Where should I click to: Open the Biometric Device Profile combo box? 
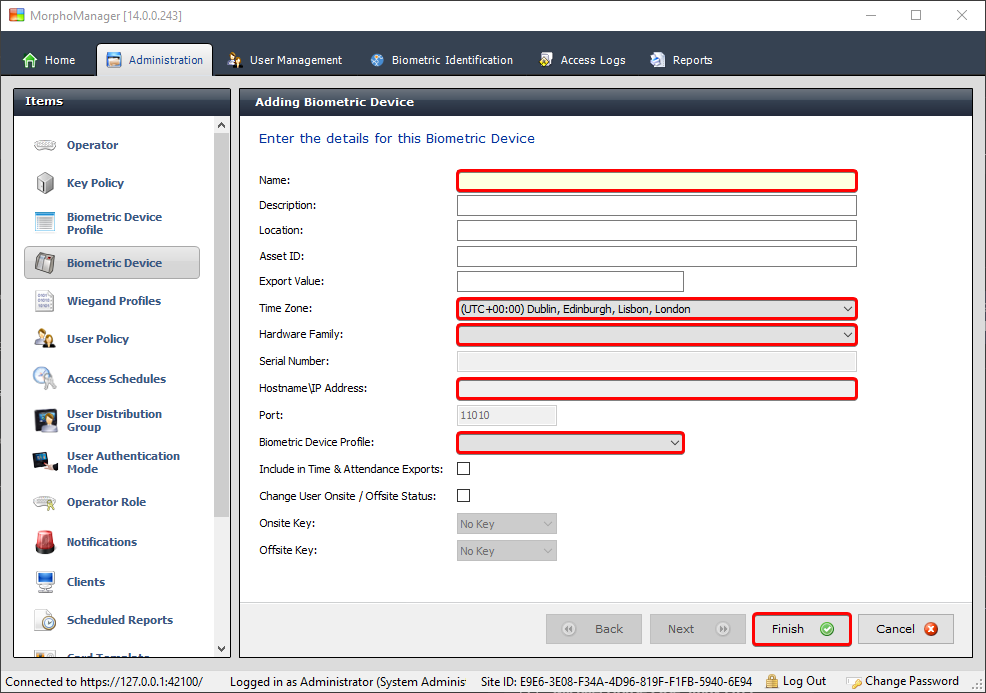click(570, 443)
